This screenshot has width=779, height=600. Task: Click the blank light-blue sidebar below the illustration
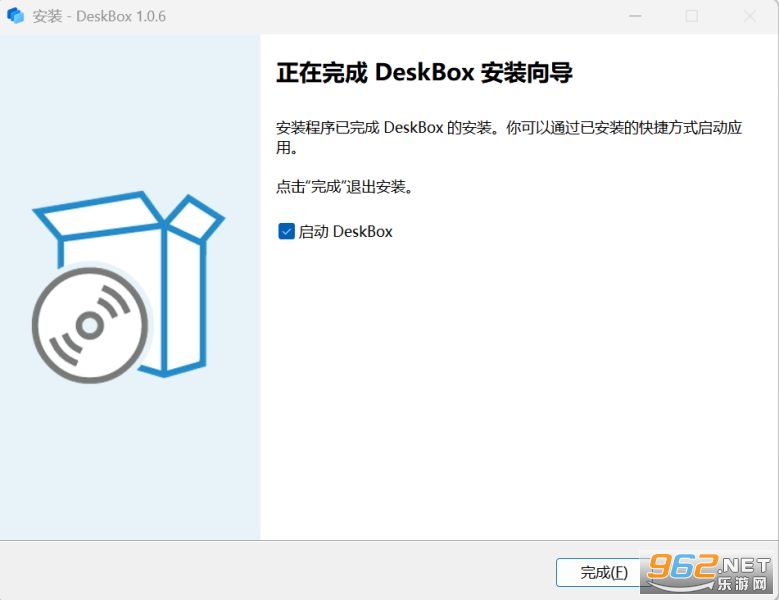point(130,462)
